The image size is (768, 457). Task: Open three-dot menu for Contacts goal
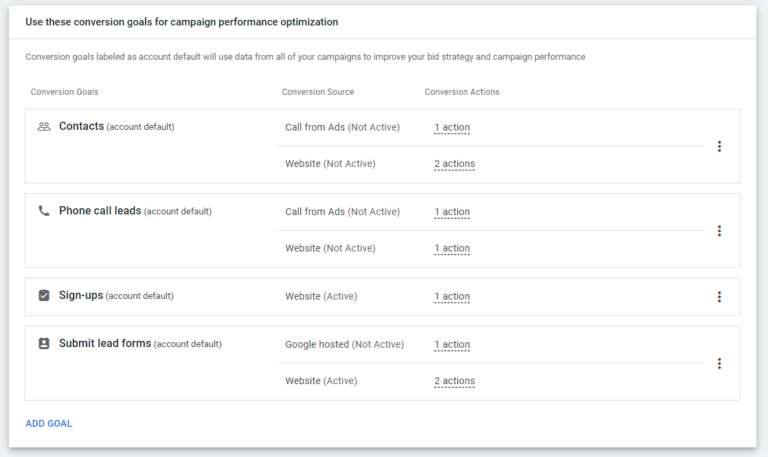[x=719, y=146]
